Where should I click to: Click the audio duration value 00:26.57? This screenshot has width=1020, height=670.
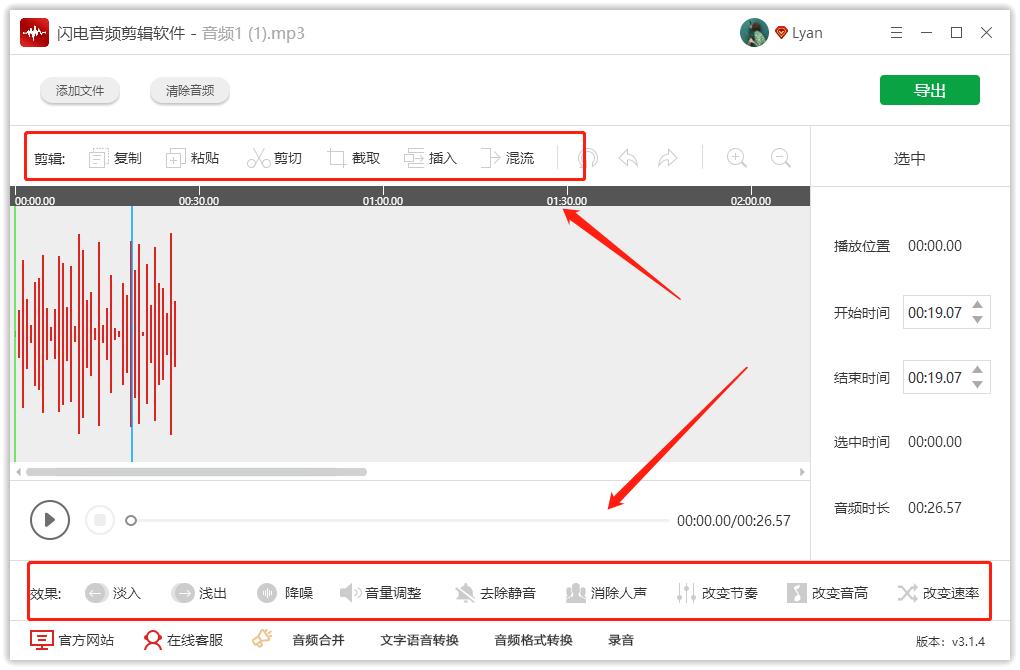point(935,507)
